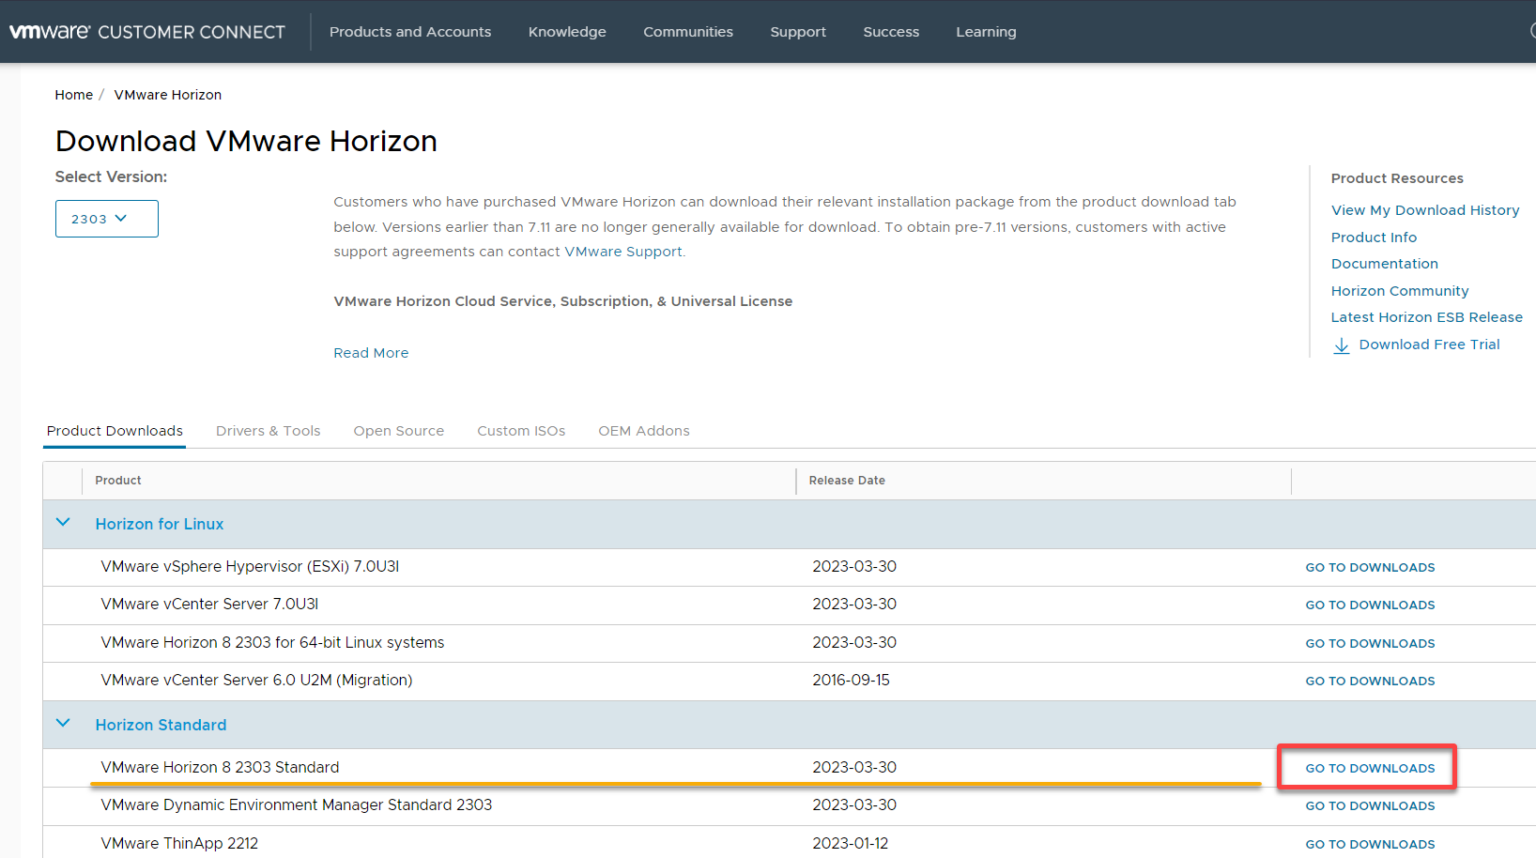Follow the VMware Support link
The image size is (1536, 858).
click(623, 252)
